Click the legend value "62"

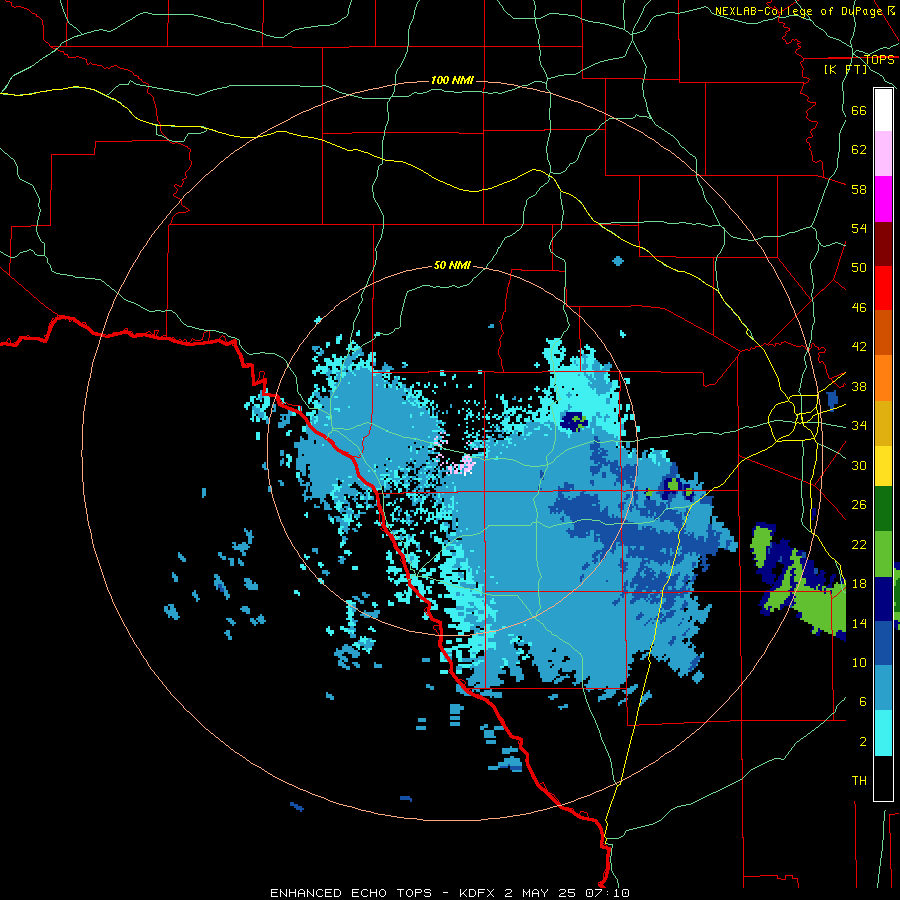point(859,150)
